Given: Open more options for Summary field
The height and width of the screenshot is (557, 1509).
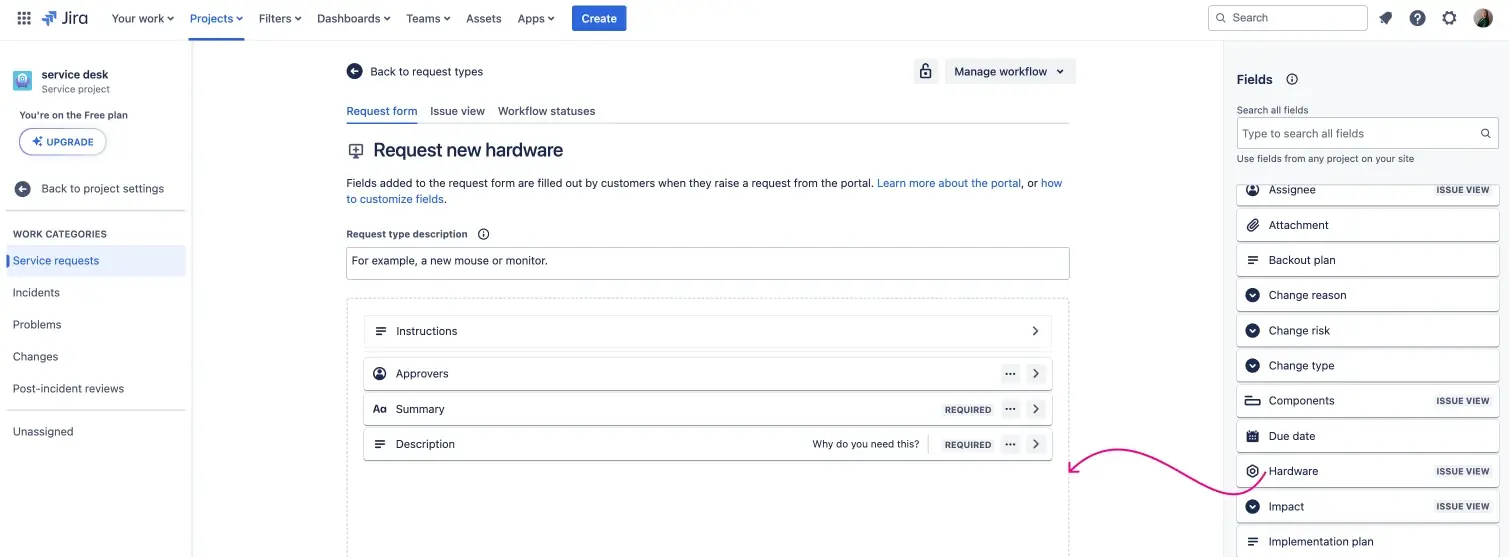Looking at the screenshot, I should tap(1010, 409).
